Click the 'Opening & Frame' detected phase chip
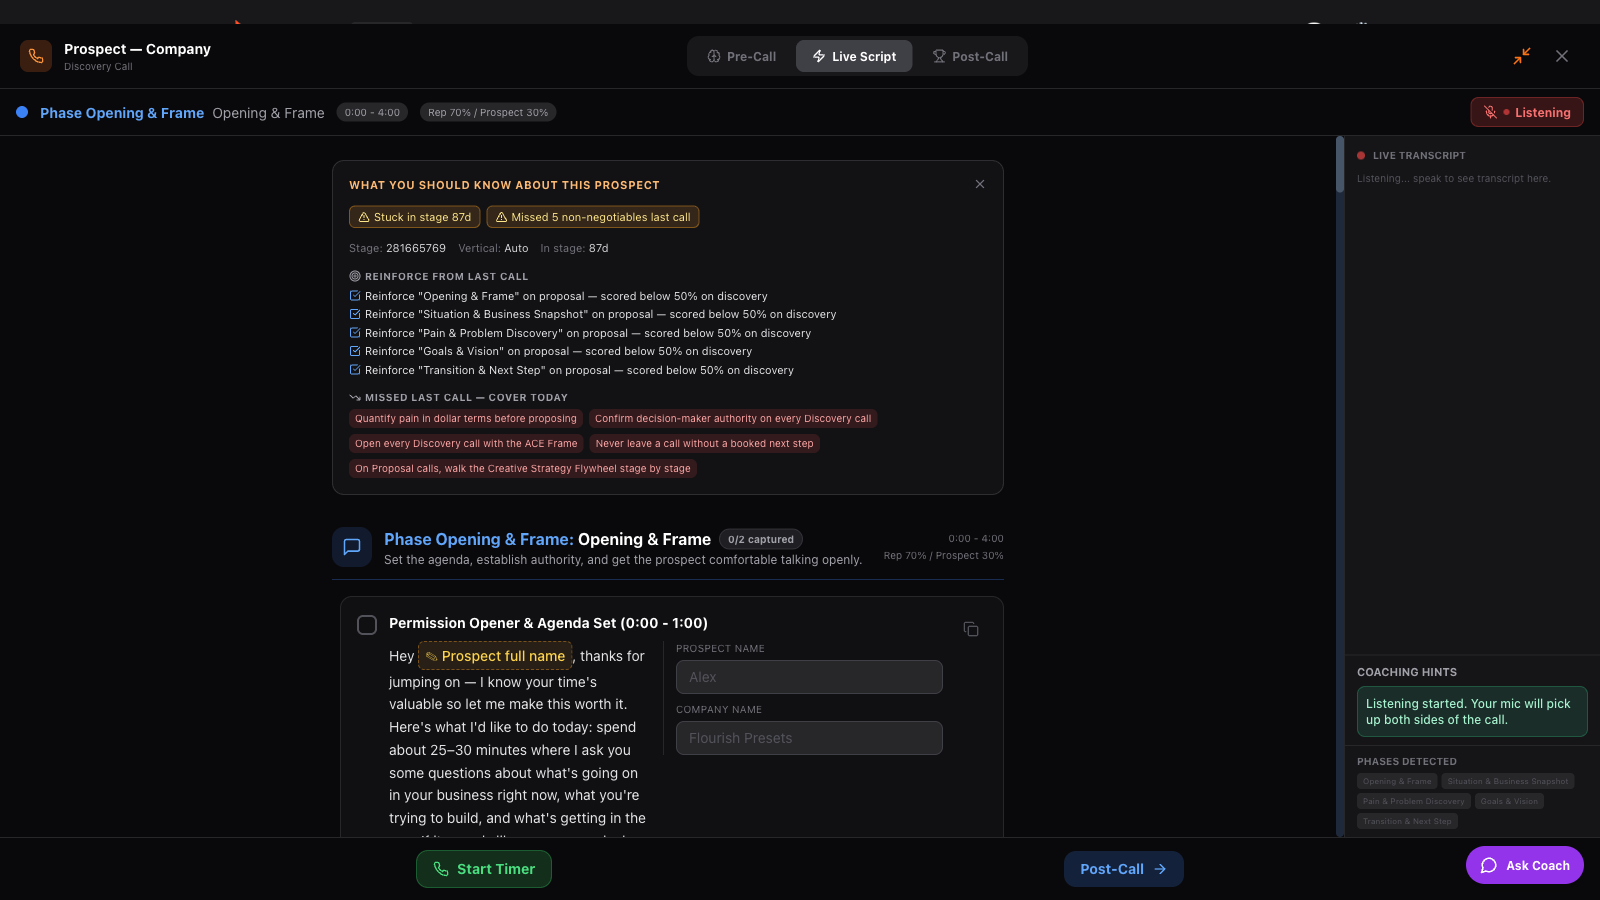 [1397, 781]
